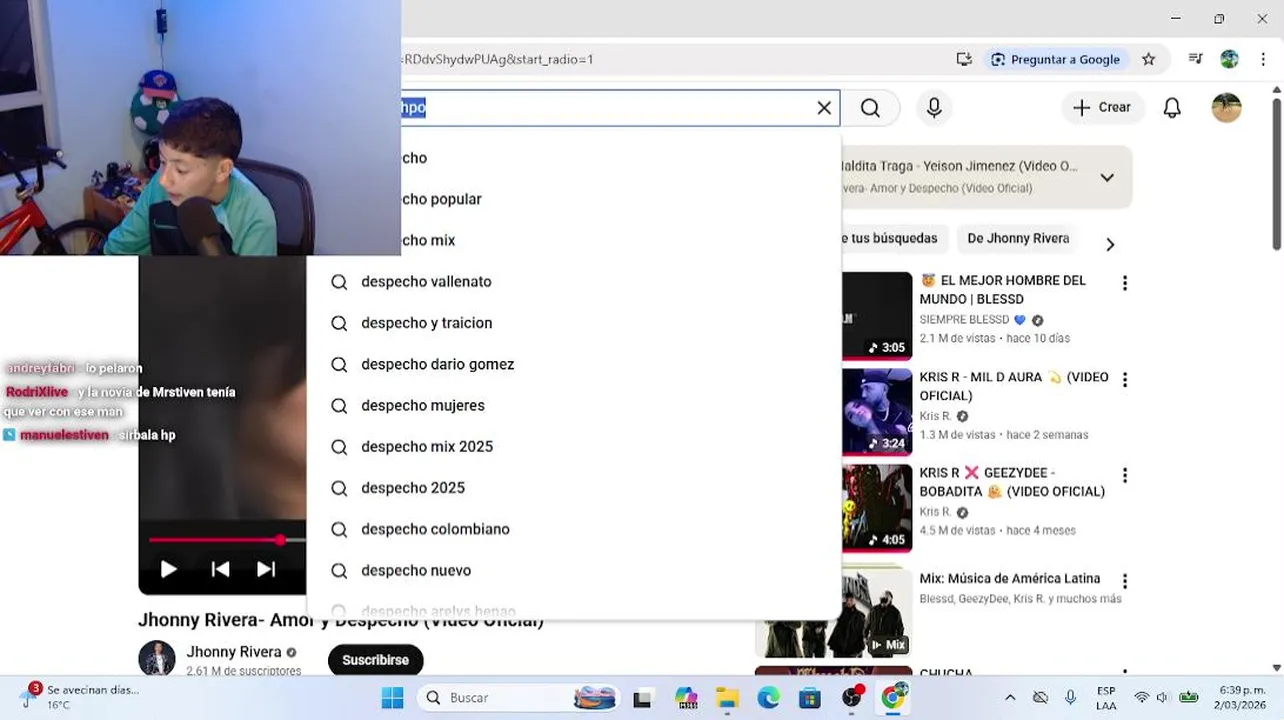Open 'KRIS R - MIL D AURA' title link
Screen dimensions: 1284x720
pyautogui.click(x=1014, y=386)
